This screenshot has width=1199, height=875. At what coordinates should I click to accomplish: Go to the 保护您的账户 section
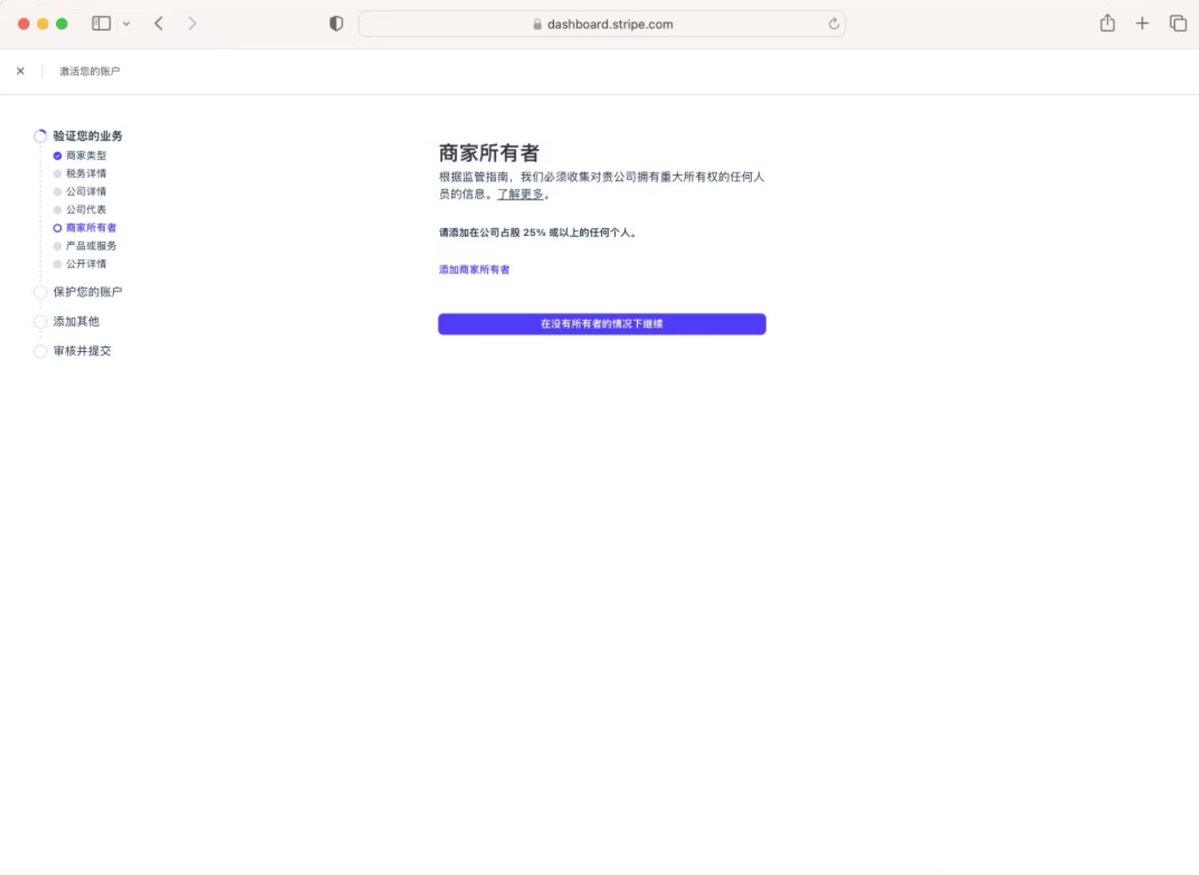(87, 291)
